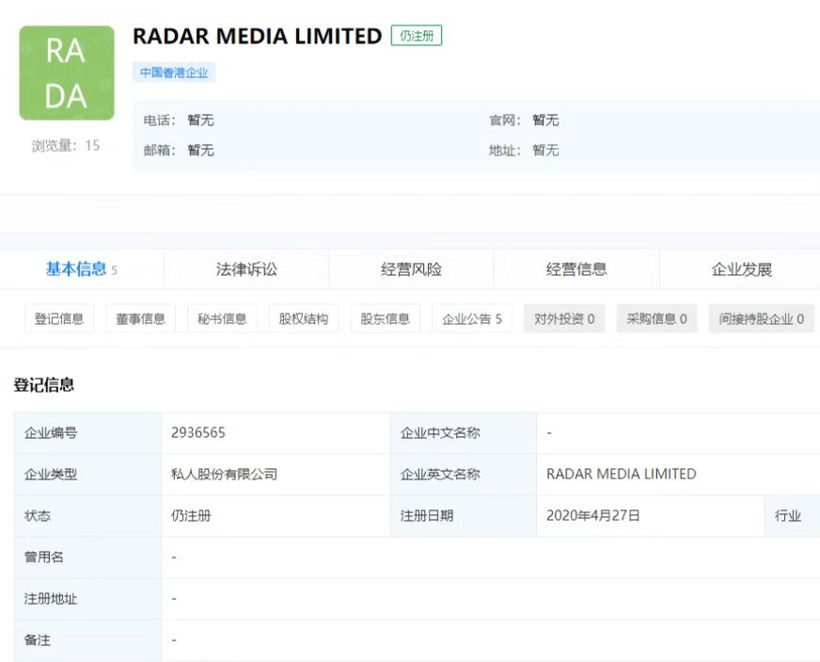The image size is (820, 662).
Task: Open the 经营信息 tab
Action: [576, 269]
